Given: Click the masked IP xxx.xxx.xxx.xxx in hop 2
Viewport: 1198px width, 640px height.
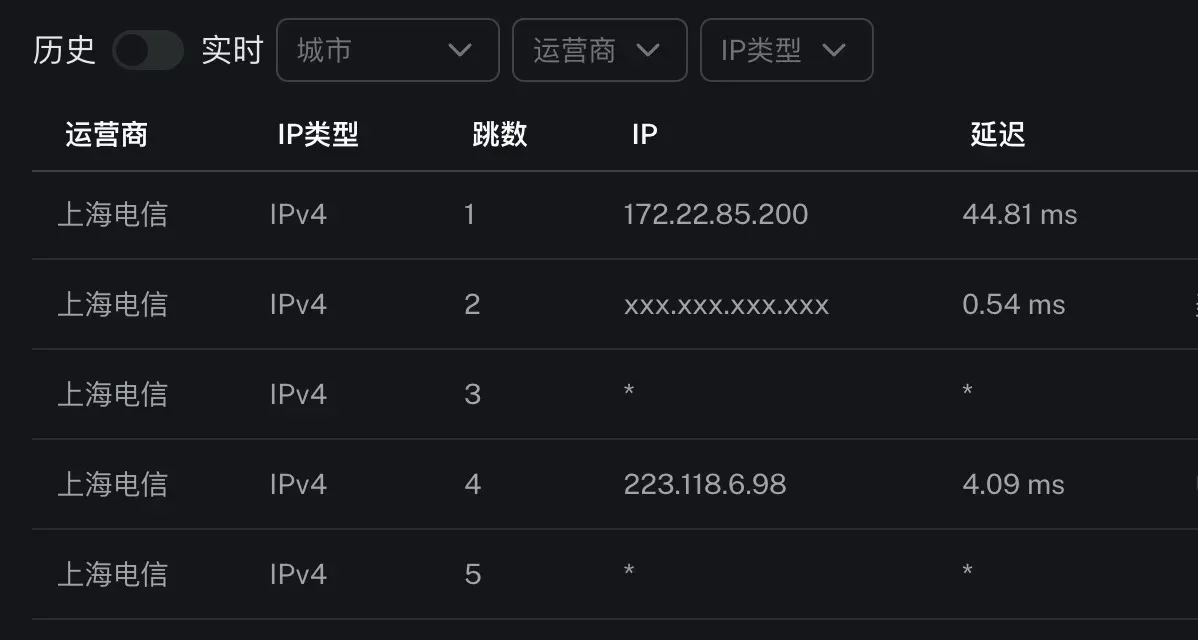Looking at the screenshot, I should click(x=729, y=305).
